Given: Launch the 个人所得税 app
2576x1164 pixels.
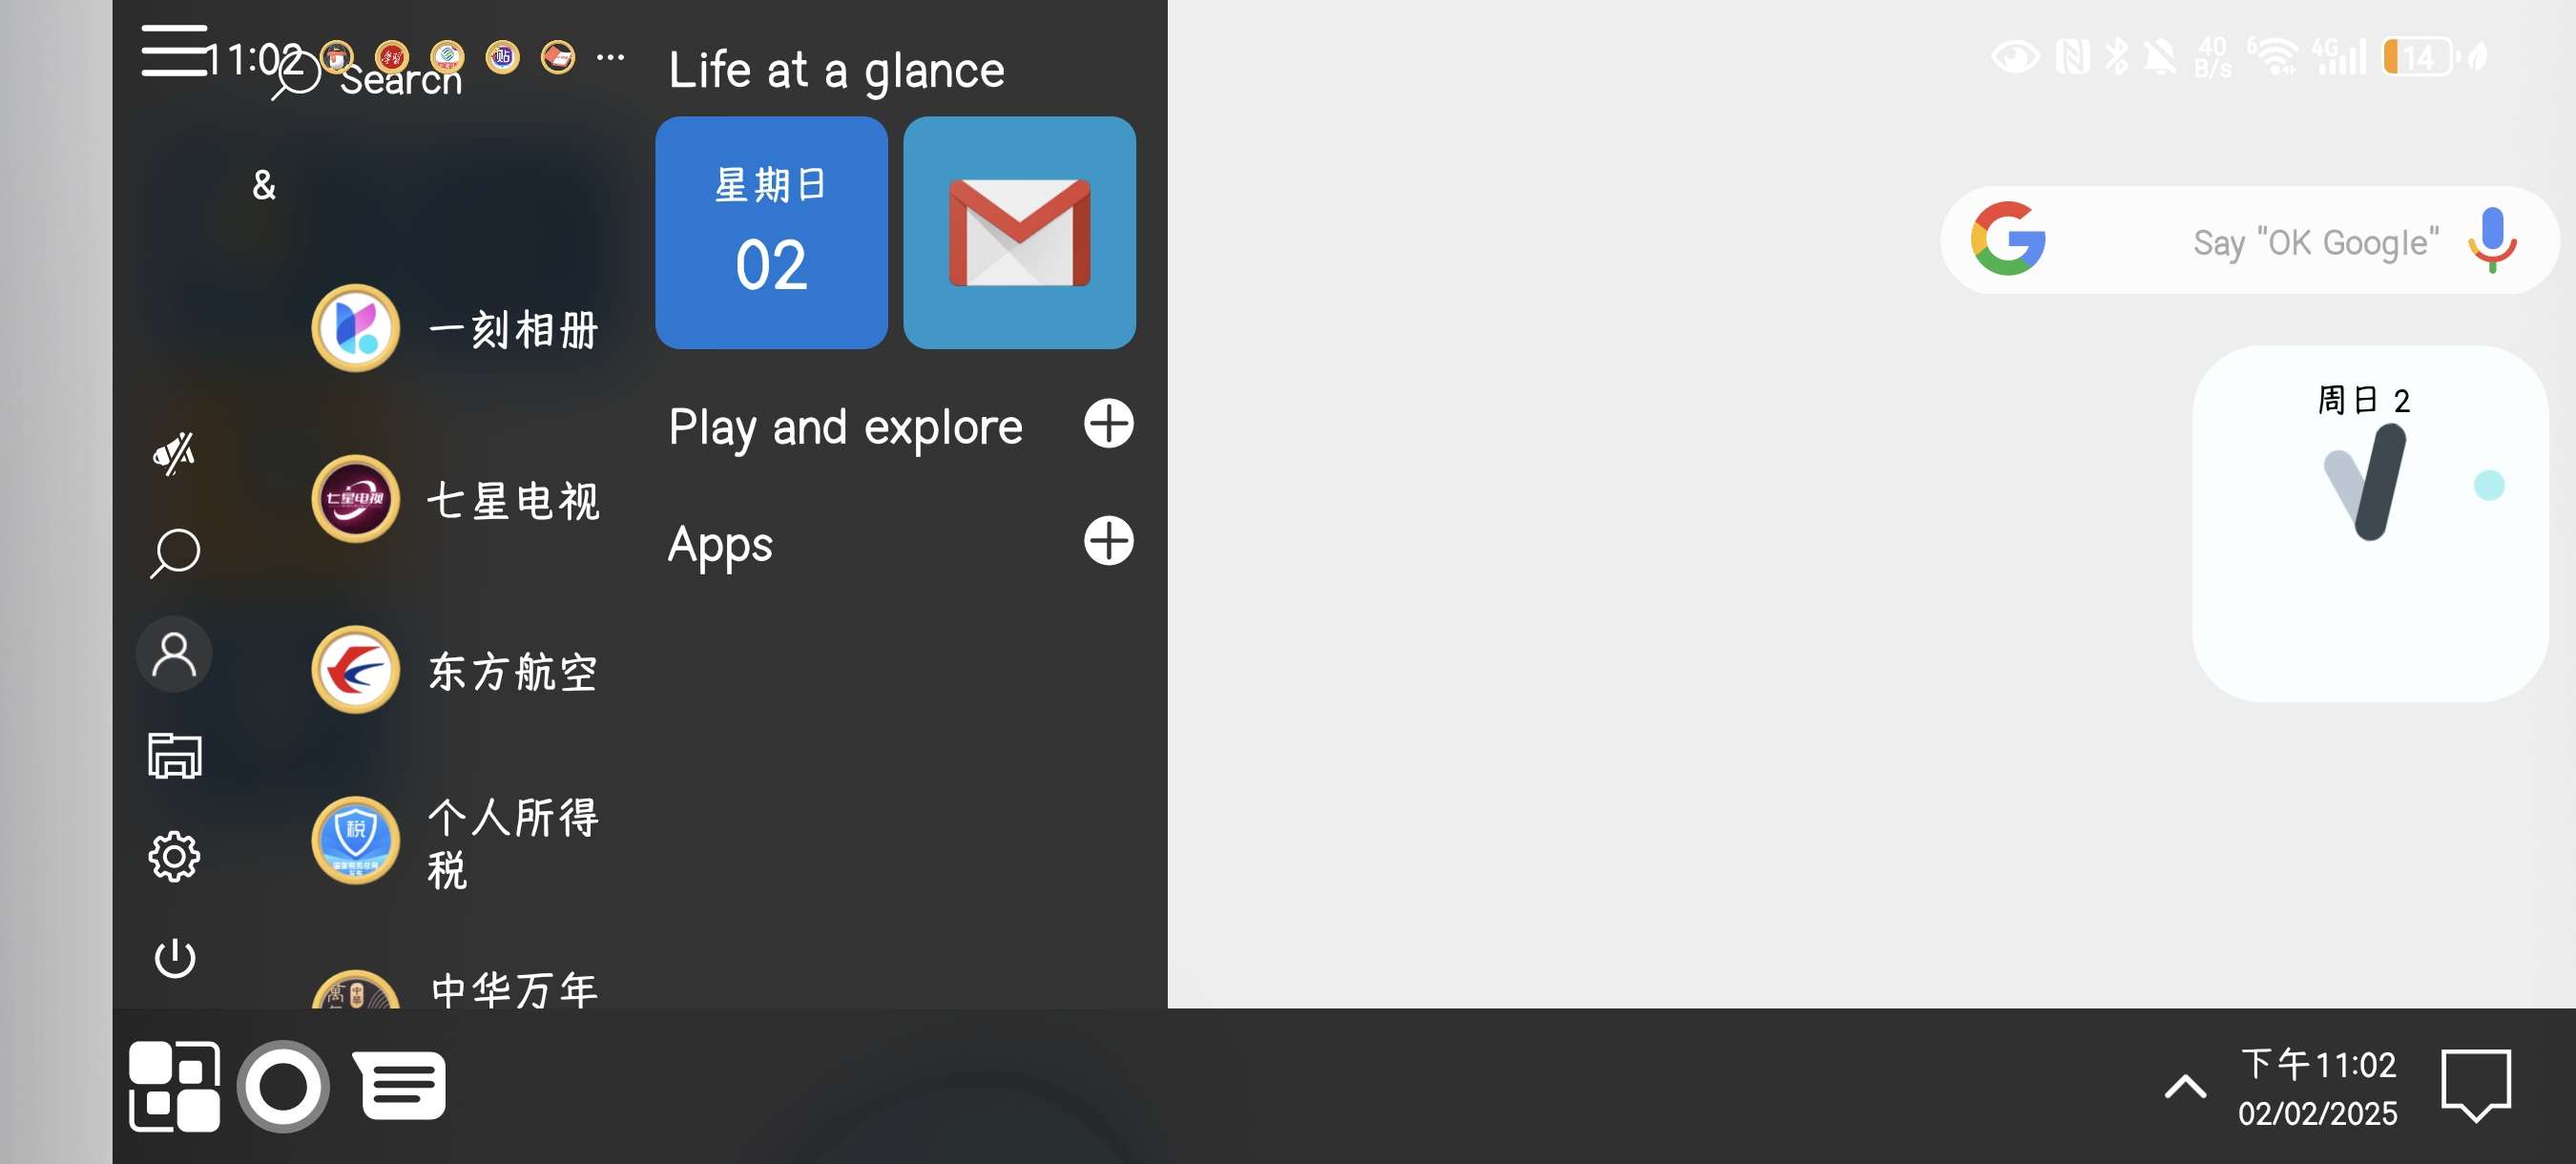Looking at the screenshot, I should click(455, 841).
